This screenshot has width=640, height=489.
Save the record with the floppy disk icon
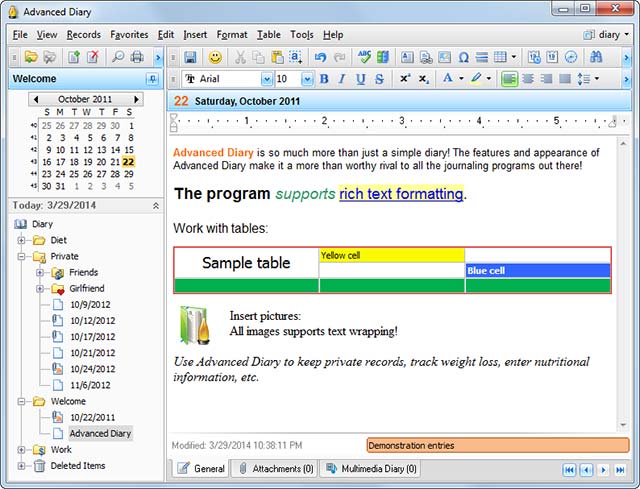tap(190, 57)
